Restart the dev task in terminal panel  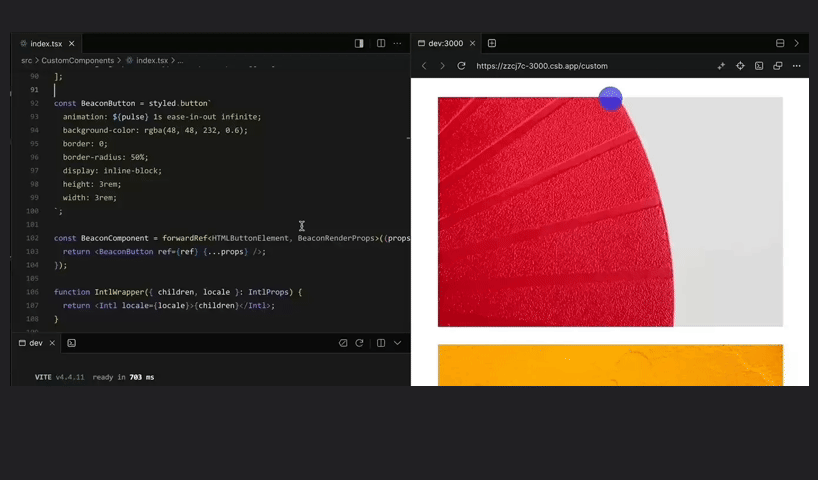pyautogui.click(x=359, y=343)
